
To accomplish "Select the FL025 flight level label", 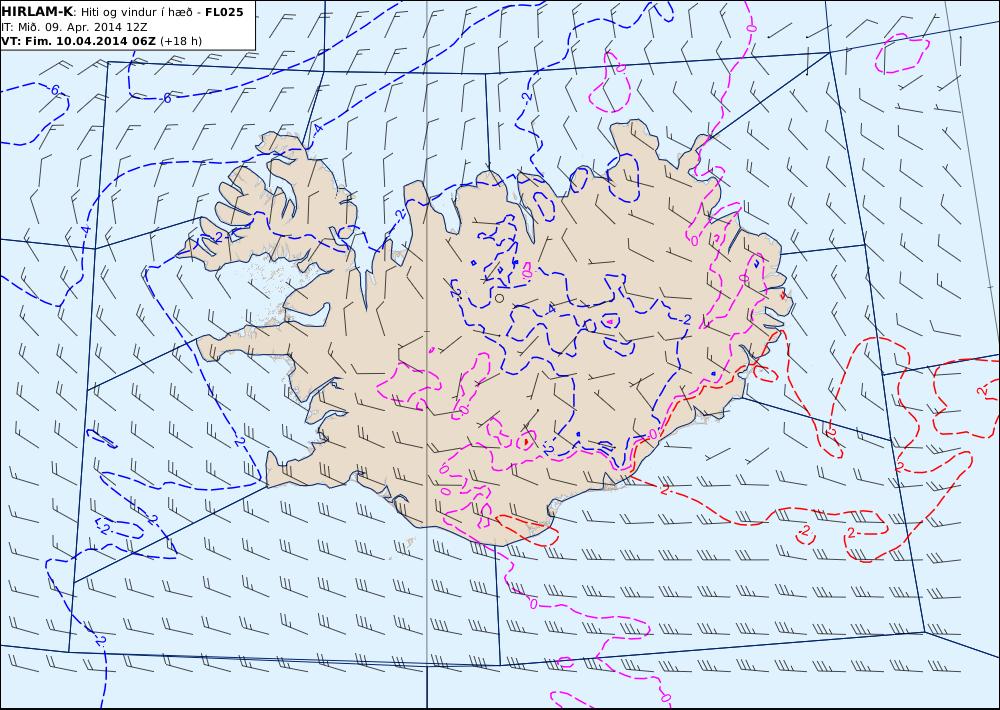I will tap(224, 12).
